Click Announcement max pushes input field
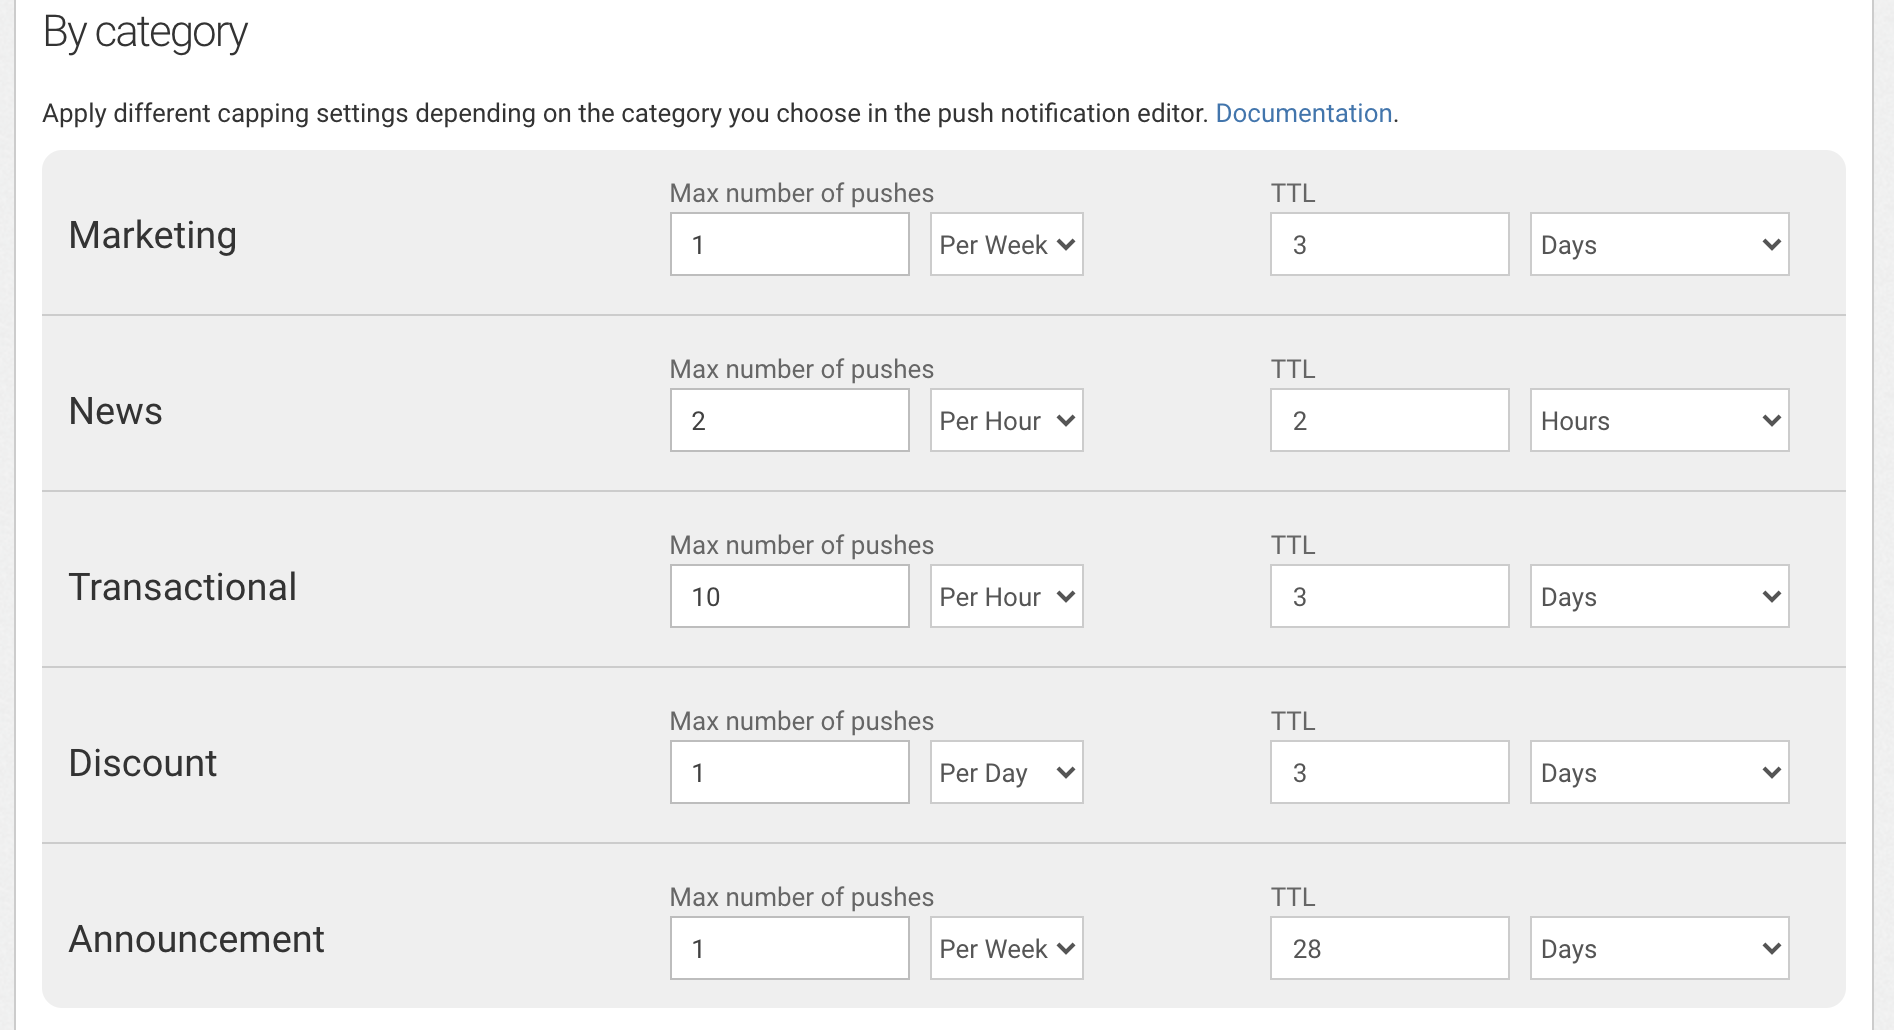Screen dimensions: 1894x1030 coord(789,948)
